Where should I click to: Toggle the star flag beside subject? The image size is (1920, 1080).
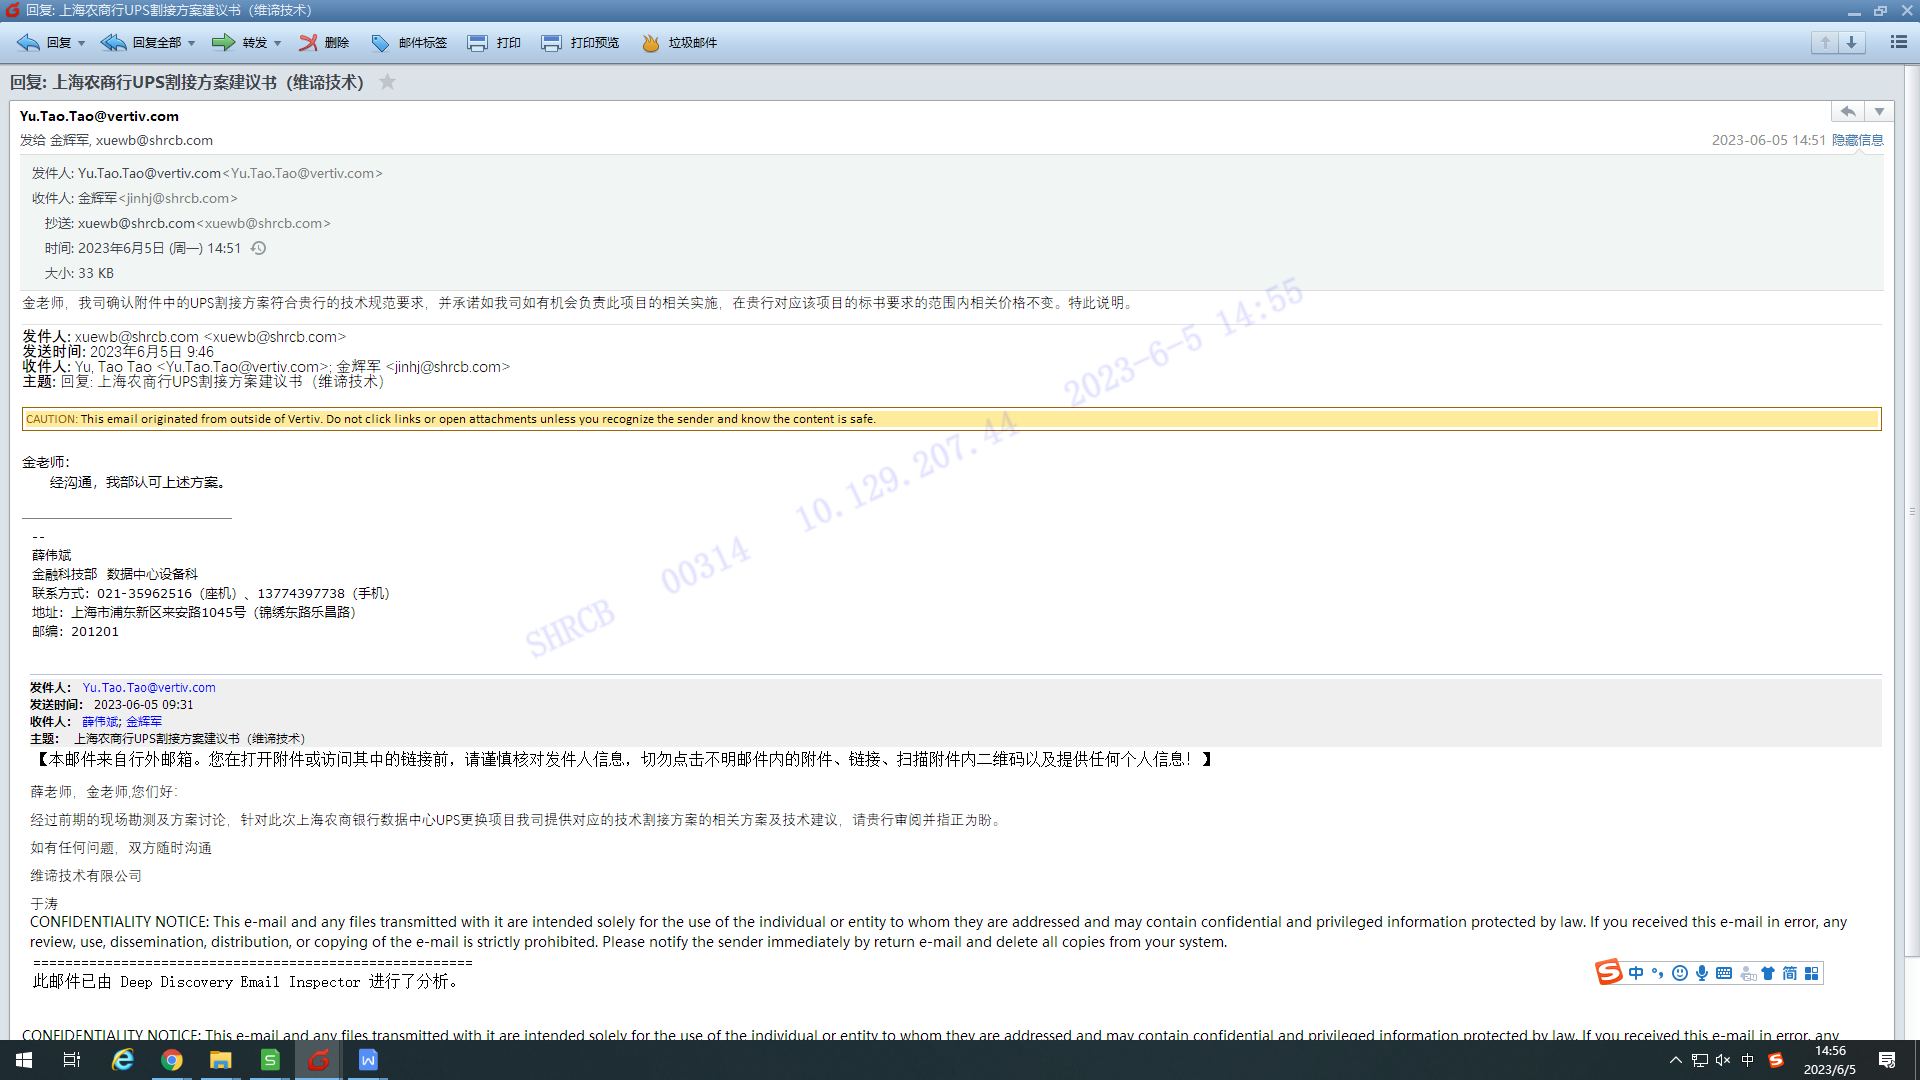point(388,82)
